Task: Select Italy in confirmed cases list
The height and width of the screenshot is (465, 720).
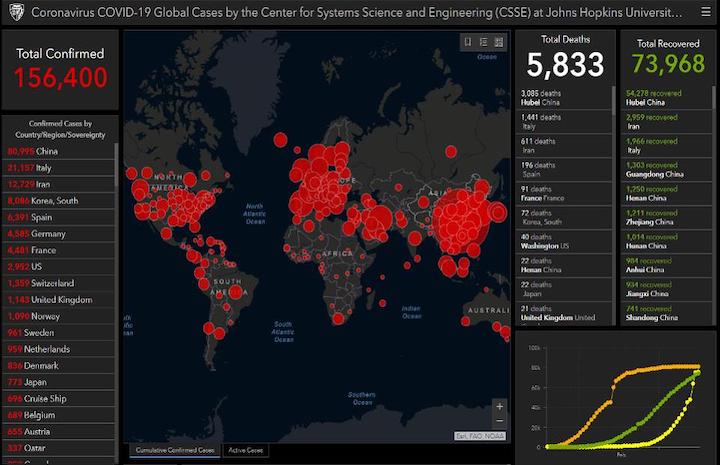Action: tap(58, 168)
